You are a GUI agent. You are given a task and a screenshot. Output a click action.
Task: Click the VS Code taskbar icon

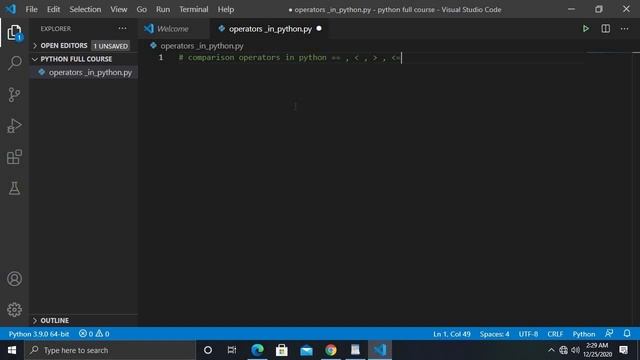click(380, 350)
